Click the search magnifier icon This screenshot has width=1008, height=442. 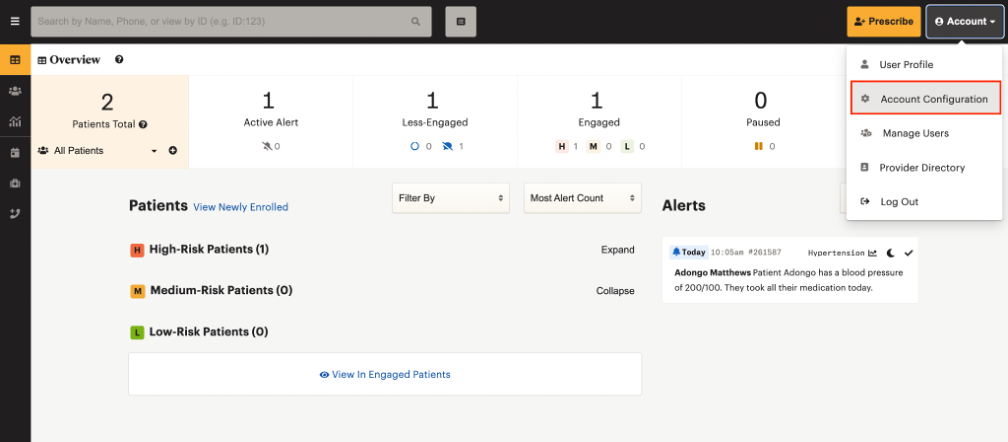click(x=416, y=21)
